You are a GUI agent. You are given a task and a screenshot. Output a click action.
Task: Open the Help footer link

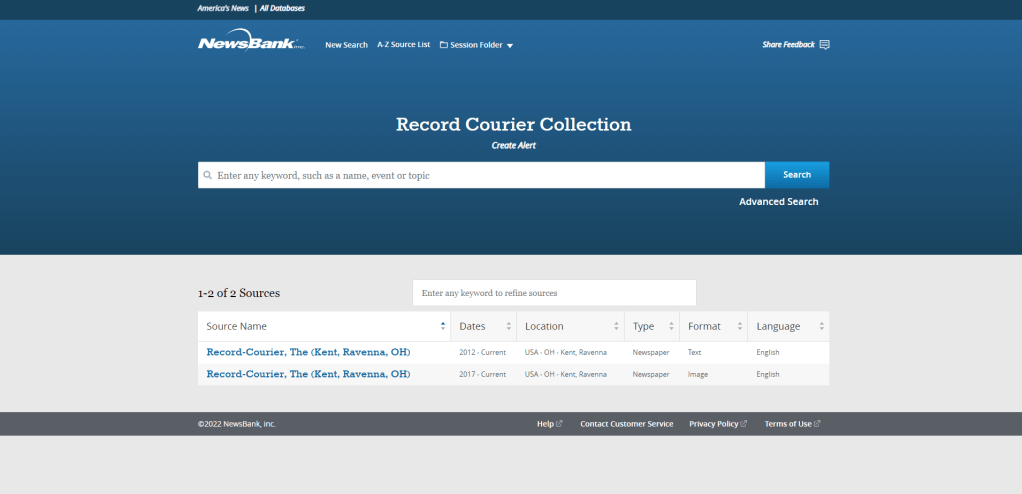[546, 424]
